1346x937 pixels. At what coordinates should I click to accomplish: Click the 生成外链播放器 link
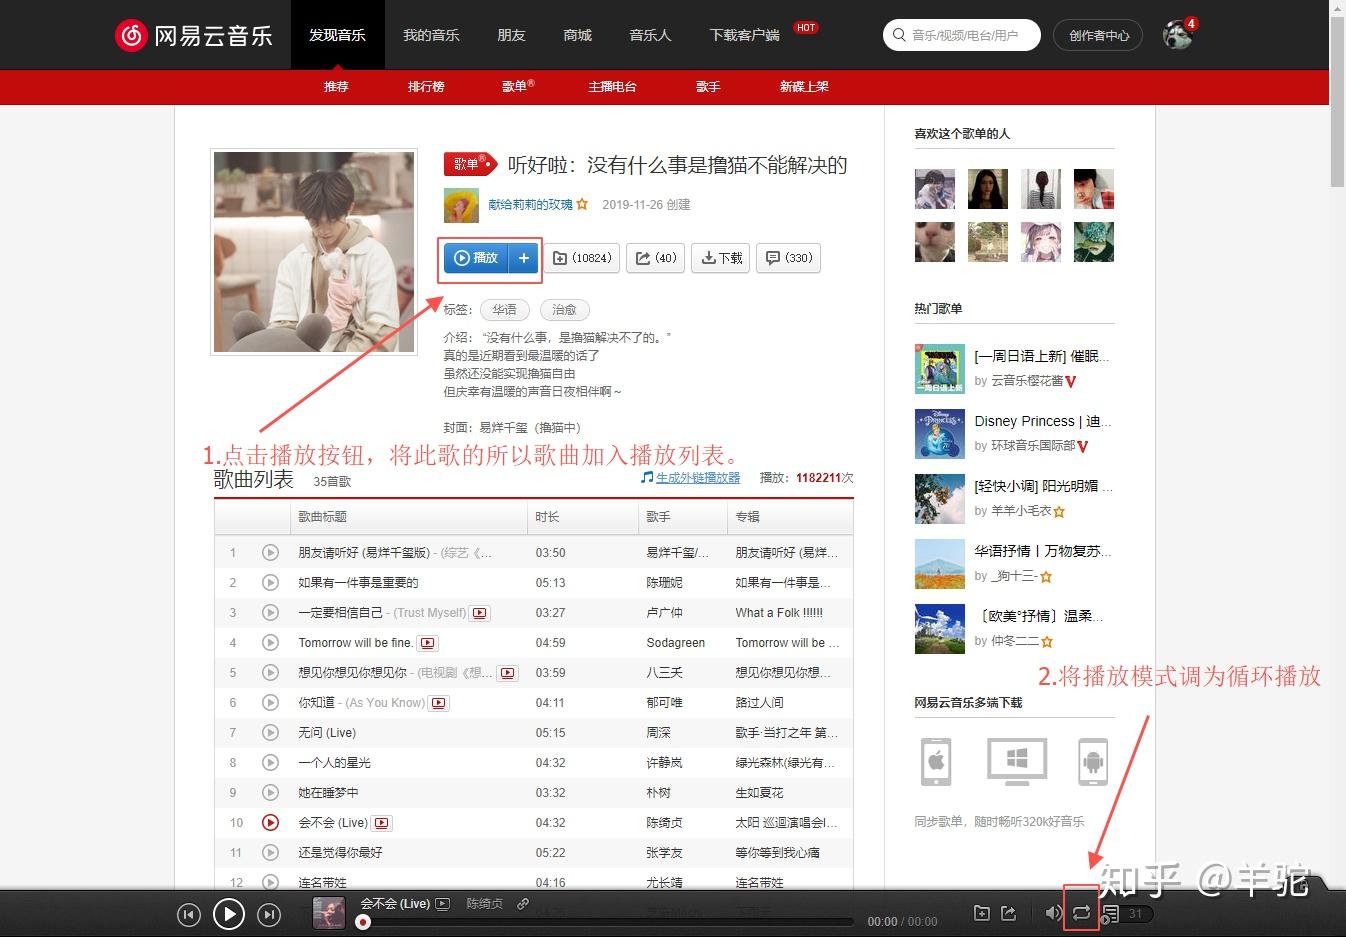(x=698, y=478)
